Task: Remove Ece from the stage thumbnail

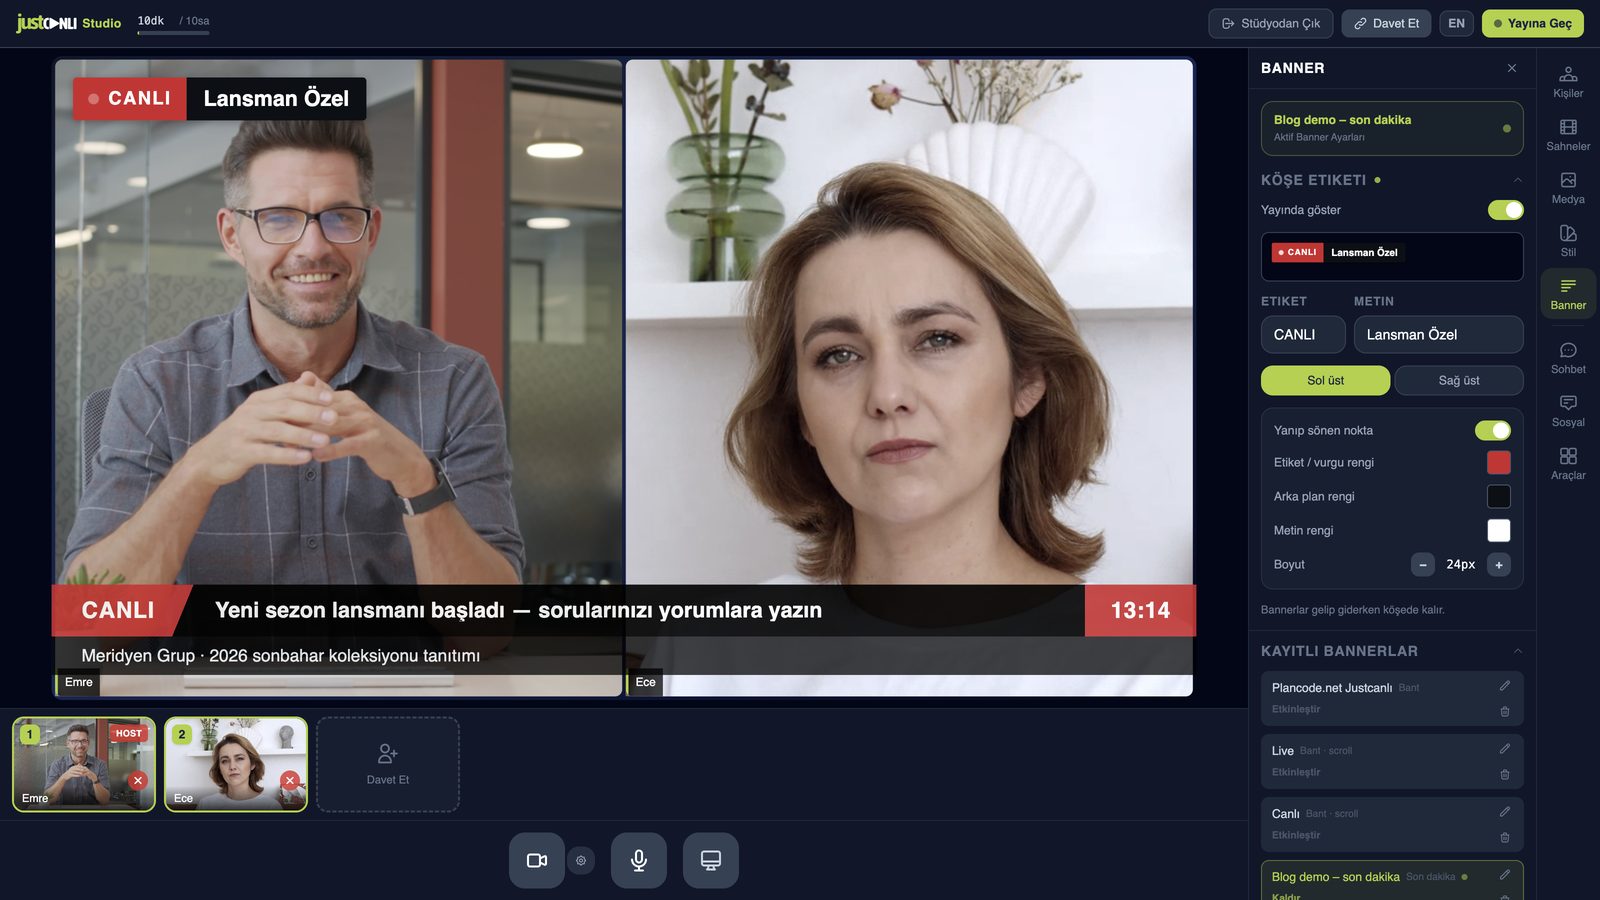Action: (x=290, y=780)
